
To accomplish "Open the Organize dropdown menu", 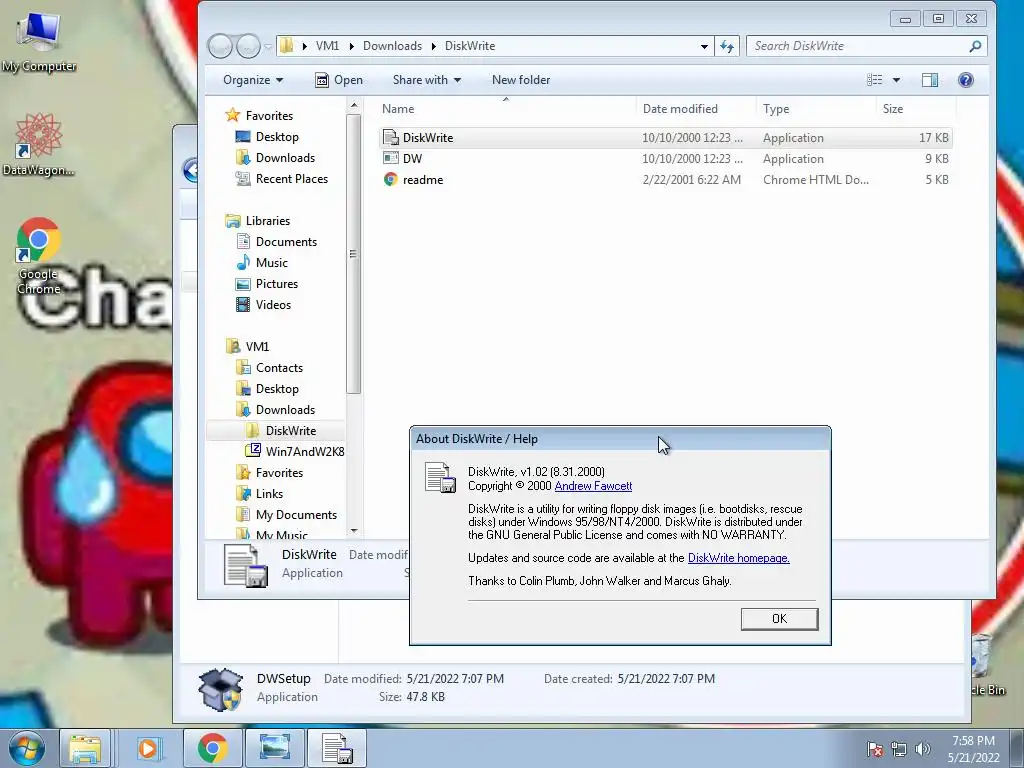I will pos(253,80).
